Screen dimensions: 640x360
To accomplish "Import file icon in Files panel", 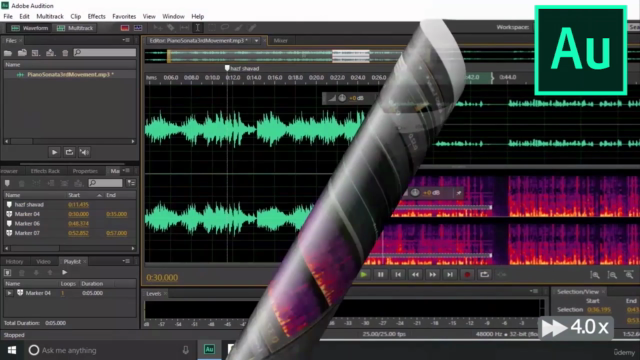I will (x=22, y=53).
